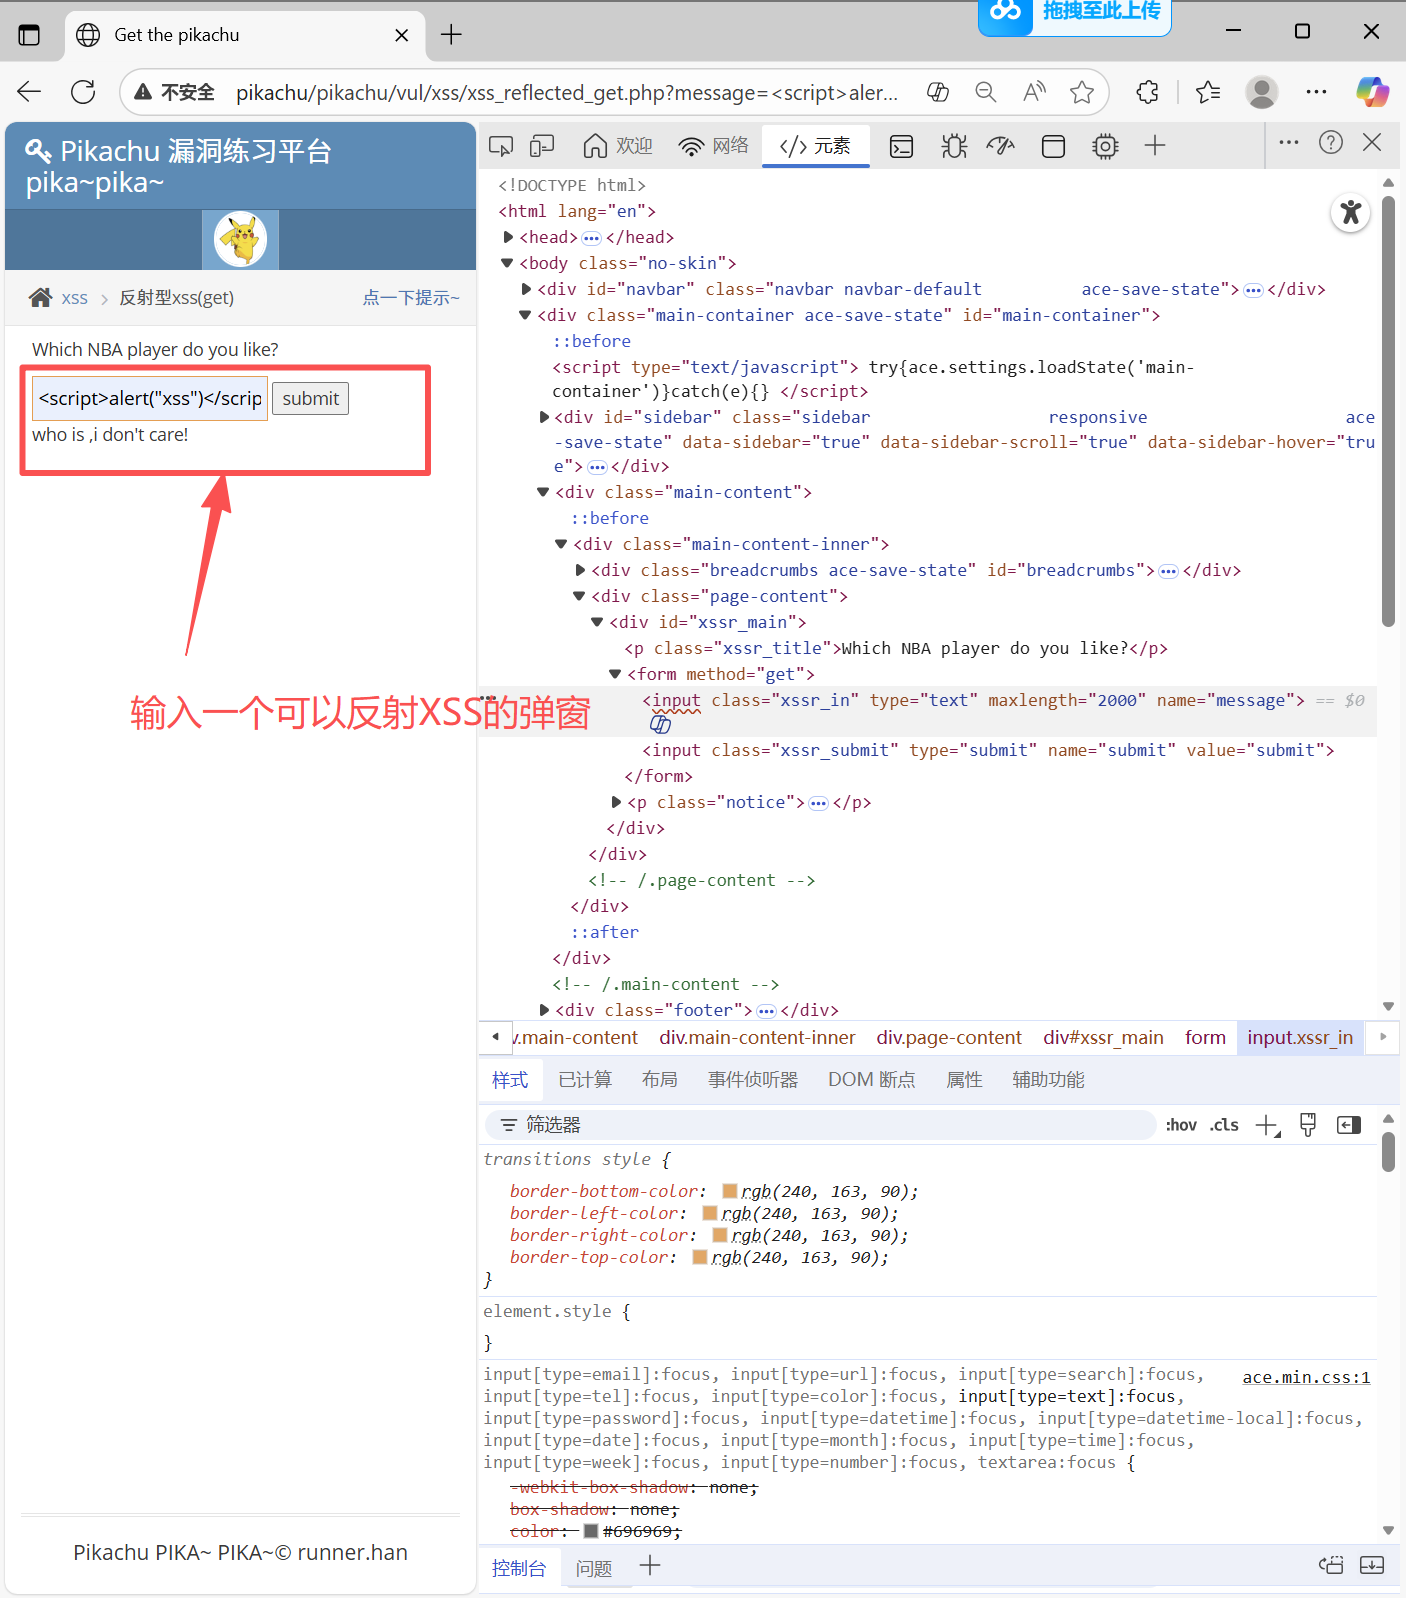Click breadcrumb div.page-content
The height and width of the screenshot is (1598, 1406).
(949, 1038)
